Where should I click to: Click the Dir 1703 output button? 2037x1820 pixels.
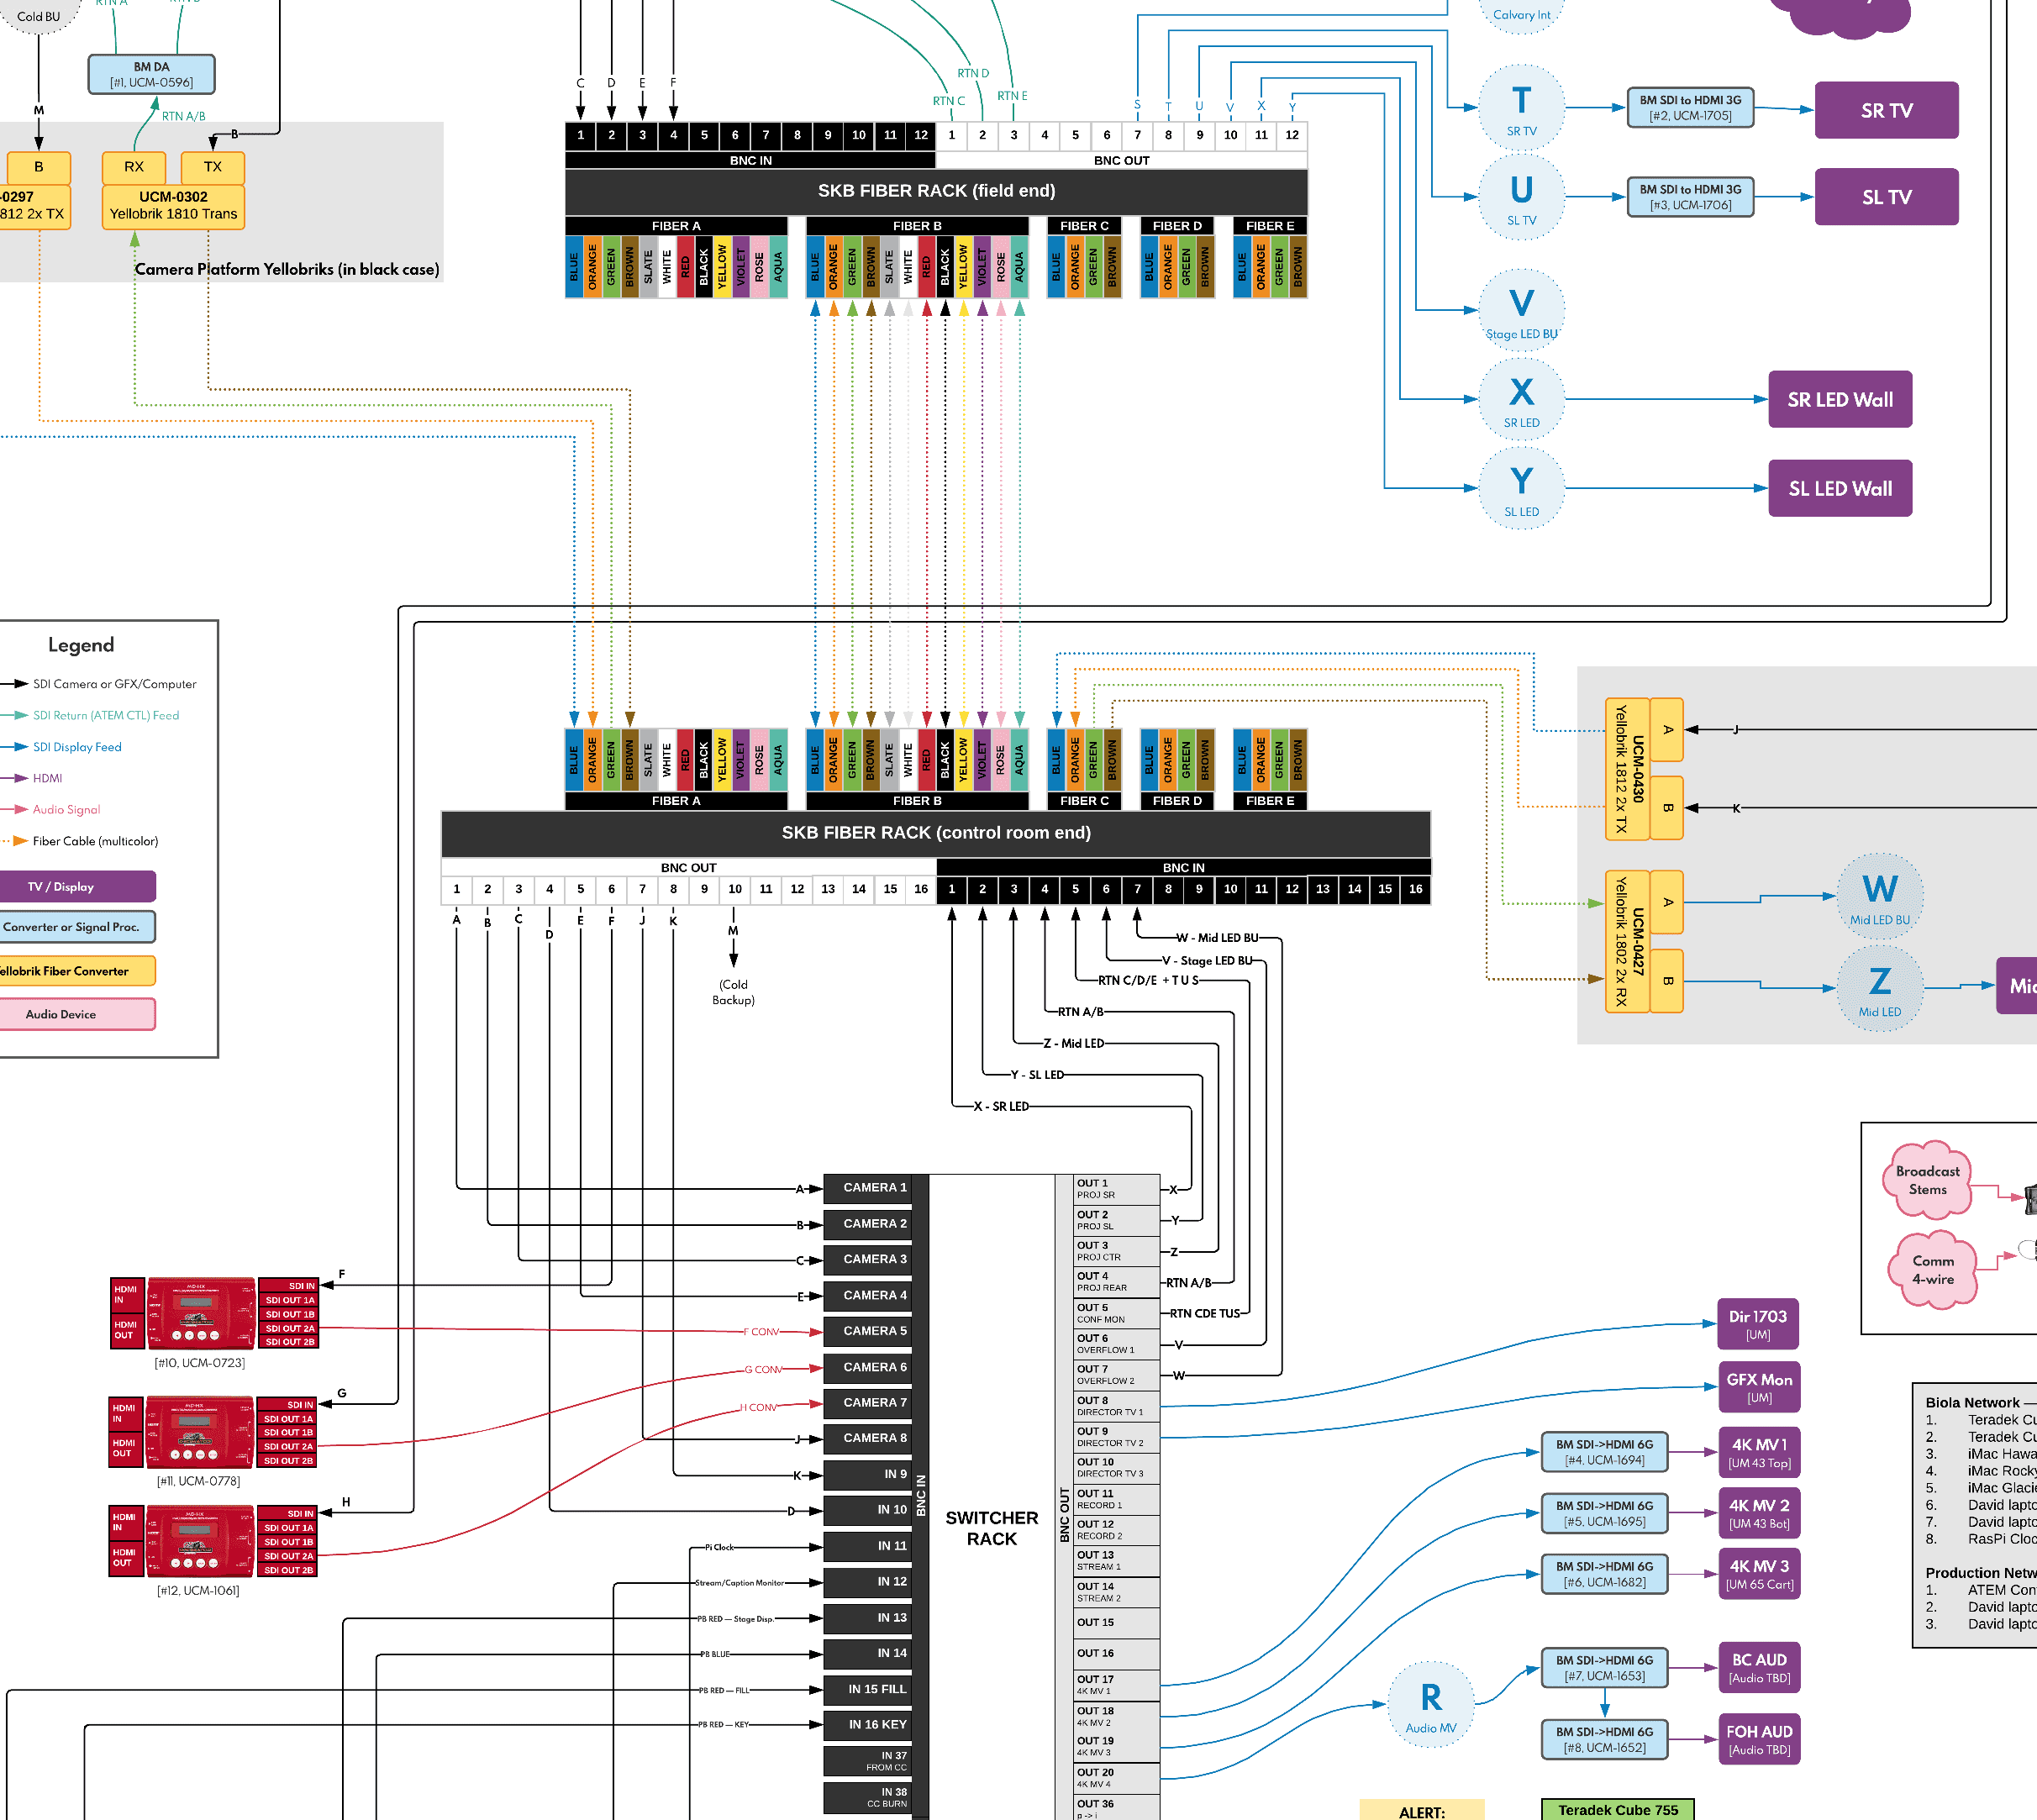[1758, 1323]
